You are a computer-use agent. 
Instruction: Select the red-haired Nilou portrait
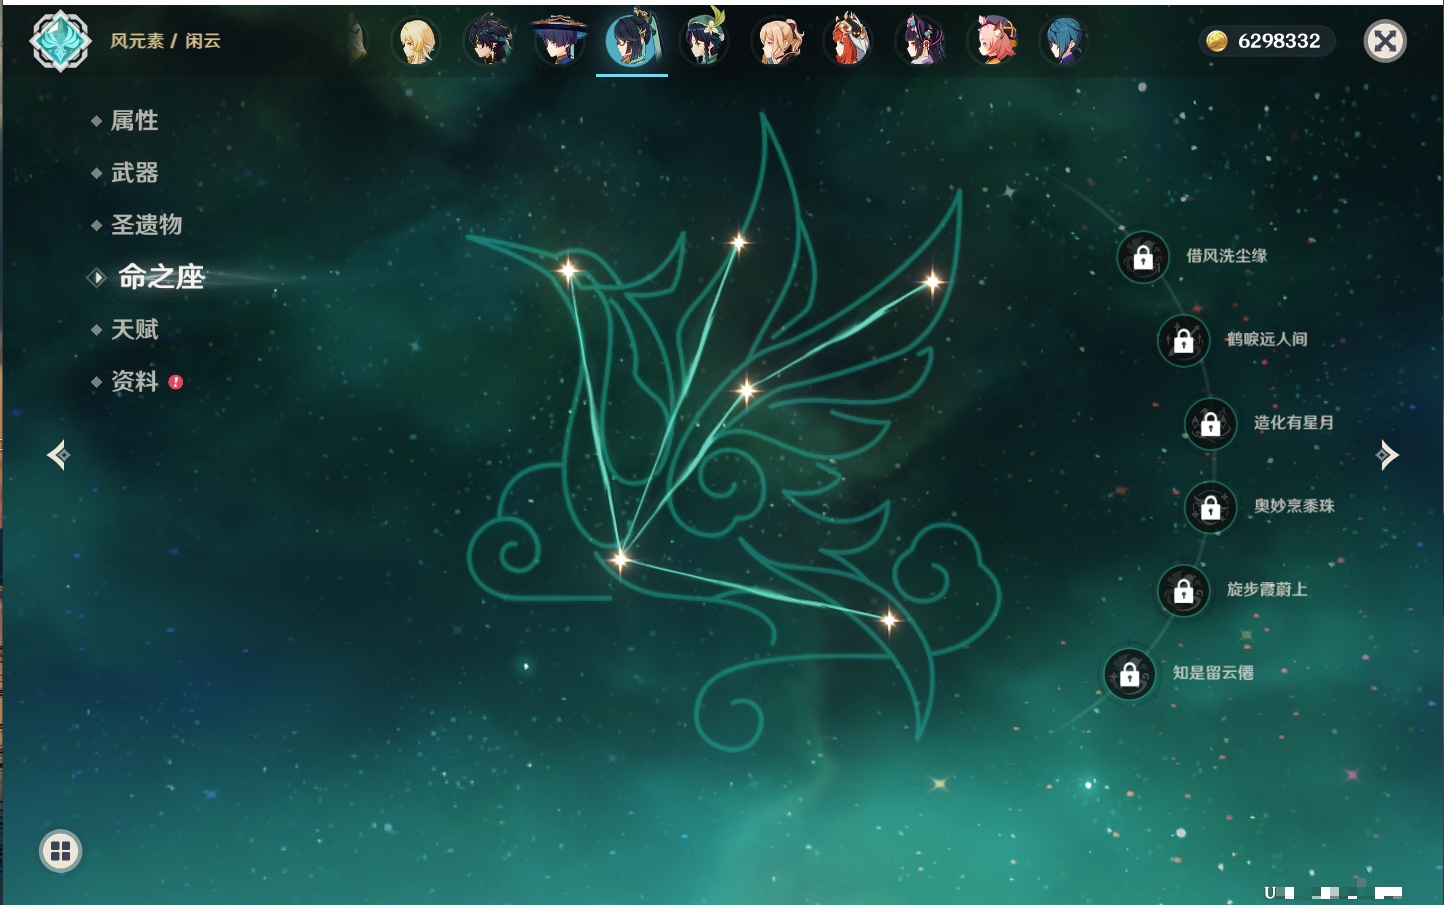(x=848, y=42)
